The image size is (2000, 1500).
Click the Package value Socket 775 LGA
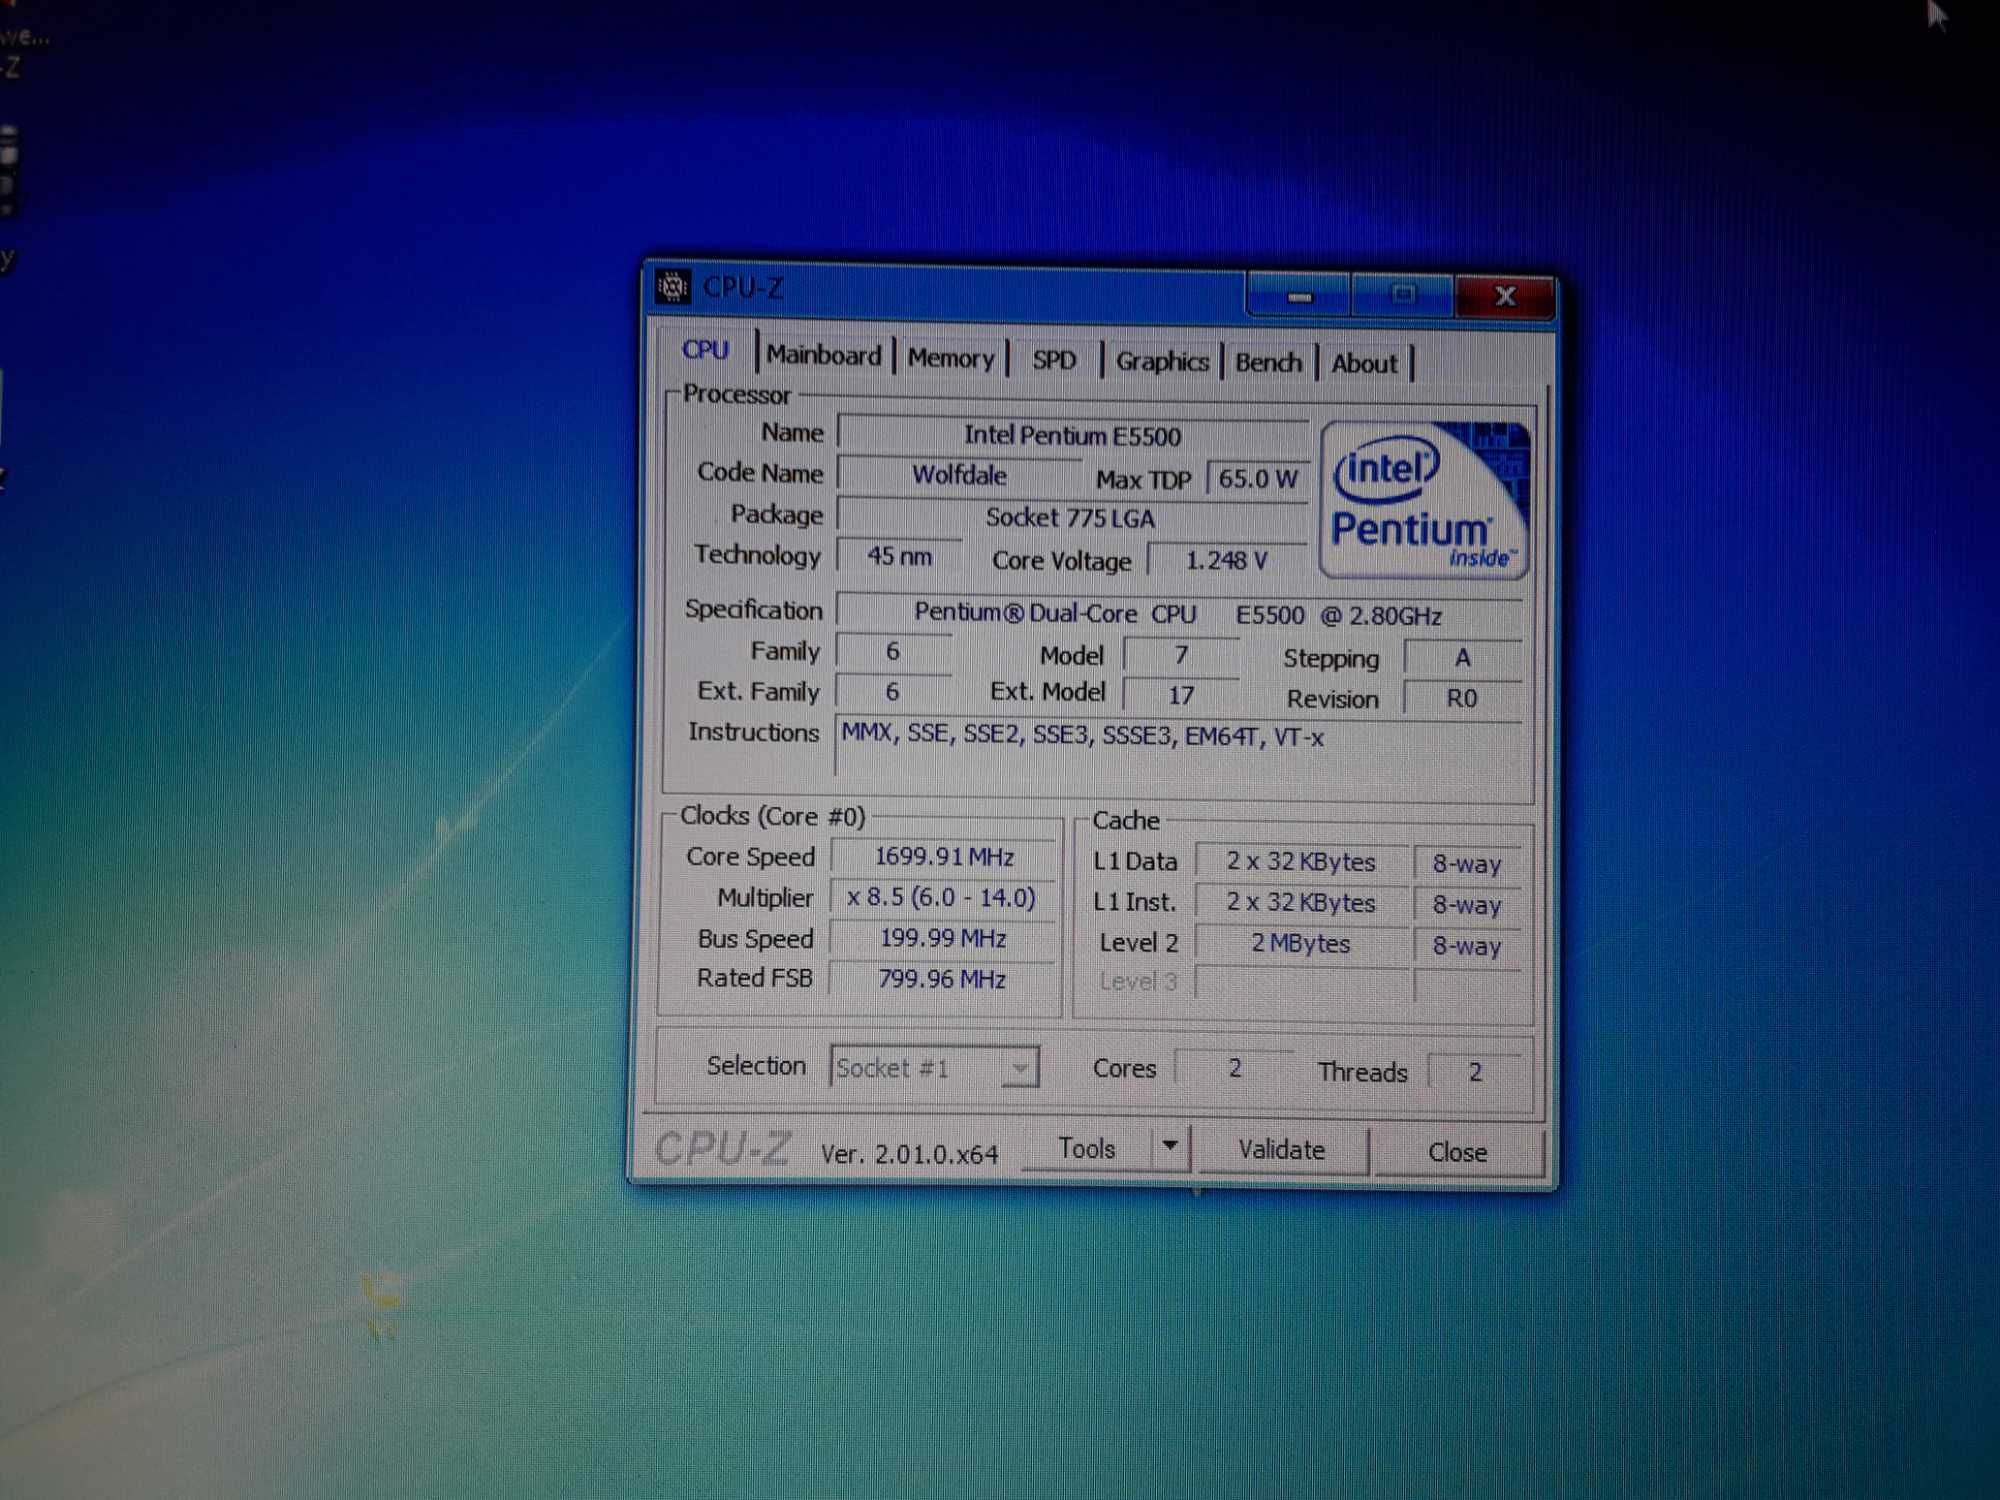(x=1071, y=518)
